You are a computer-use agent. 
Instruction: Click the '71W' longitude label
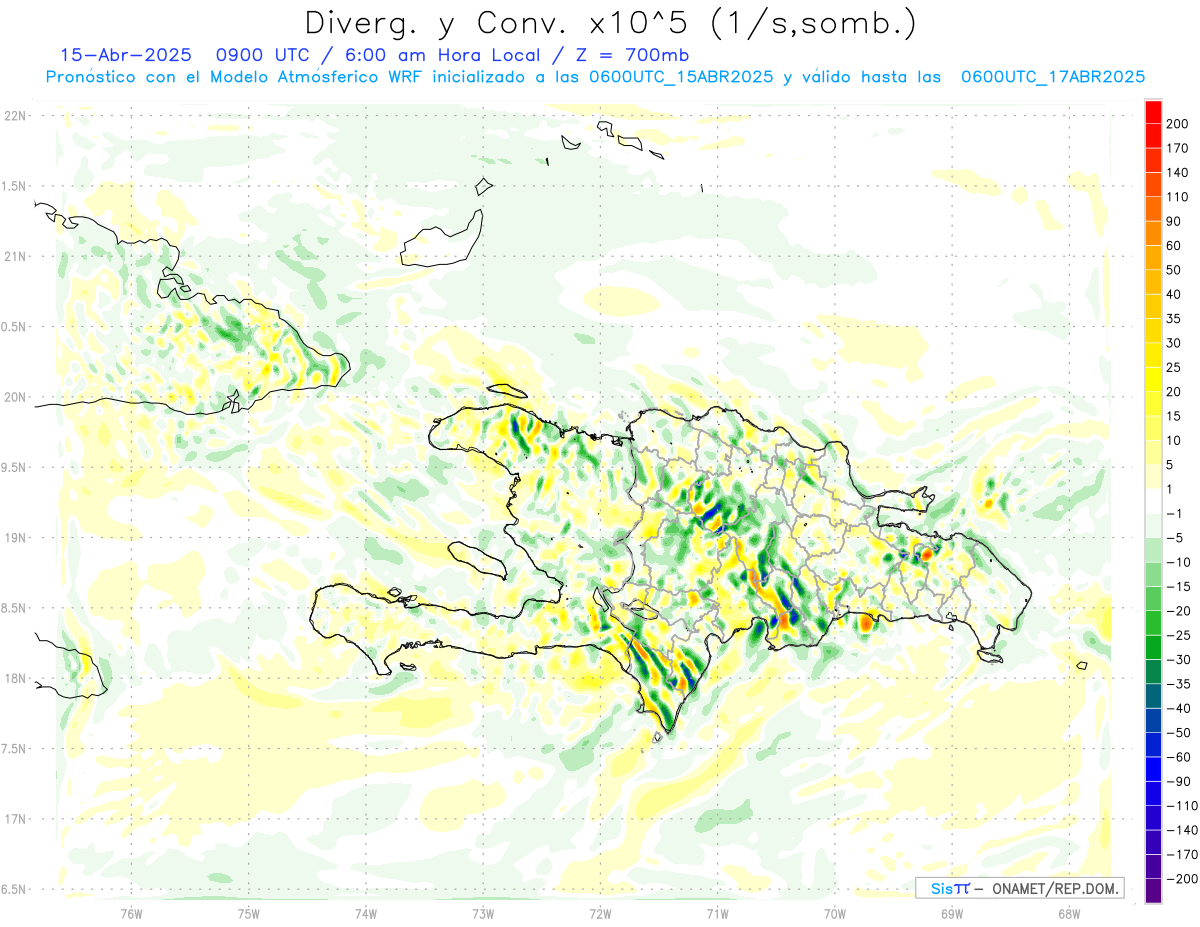(717, 913)
